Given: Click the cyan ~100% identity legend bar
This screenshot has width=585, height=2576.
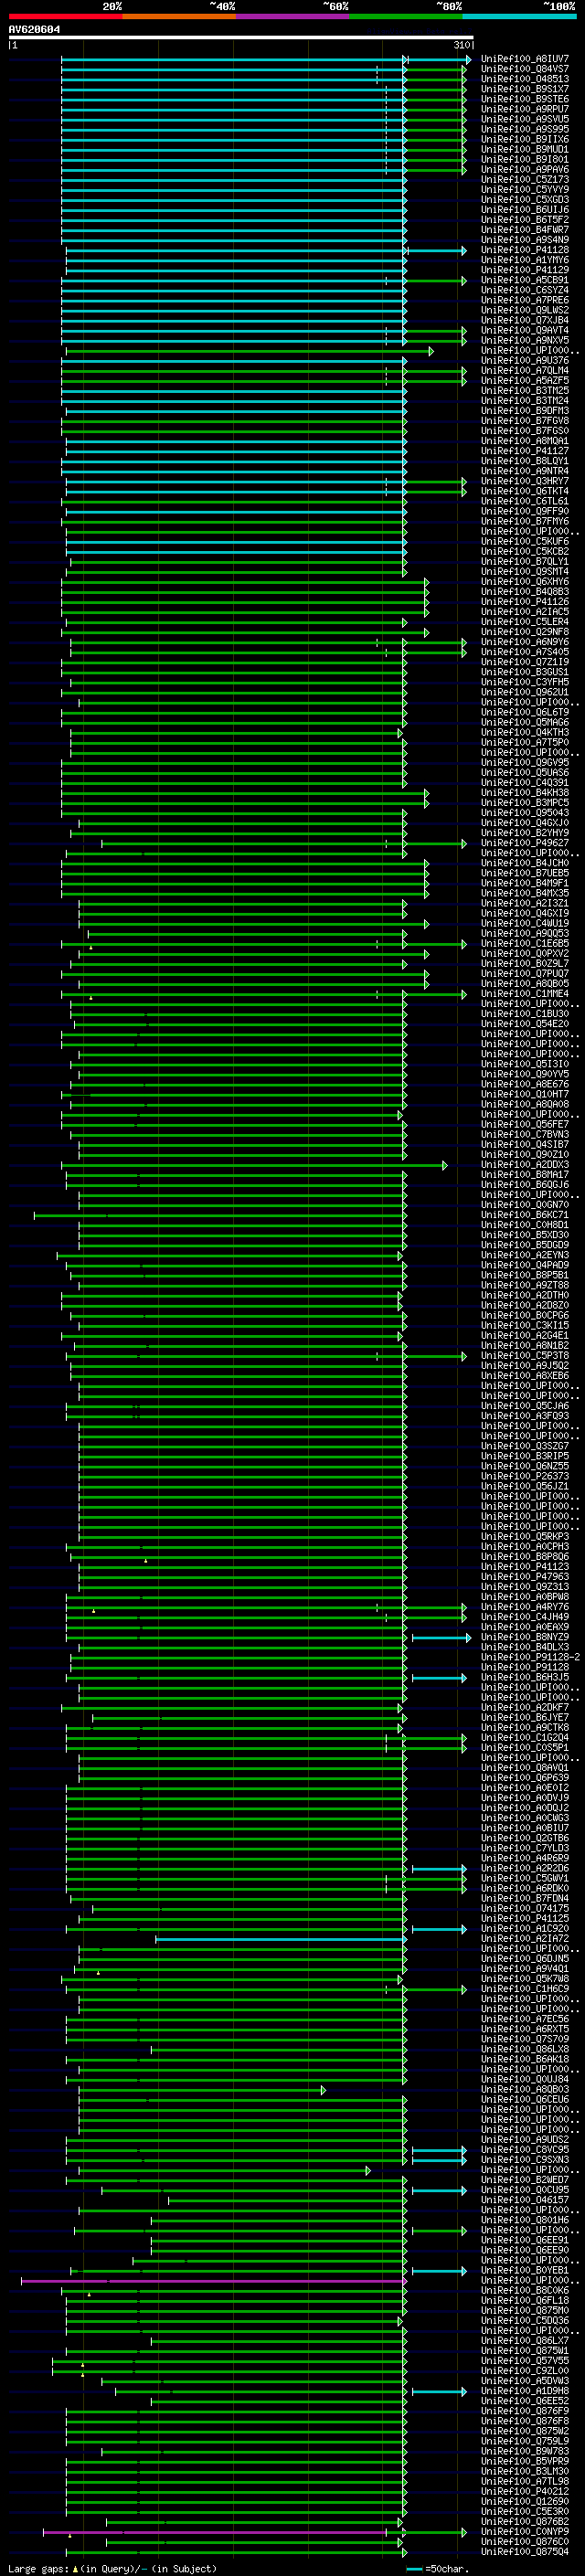Looking at the screenshot, I should coord(519,16).
